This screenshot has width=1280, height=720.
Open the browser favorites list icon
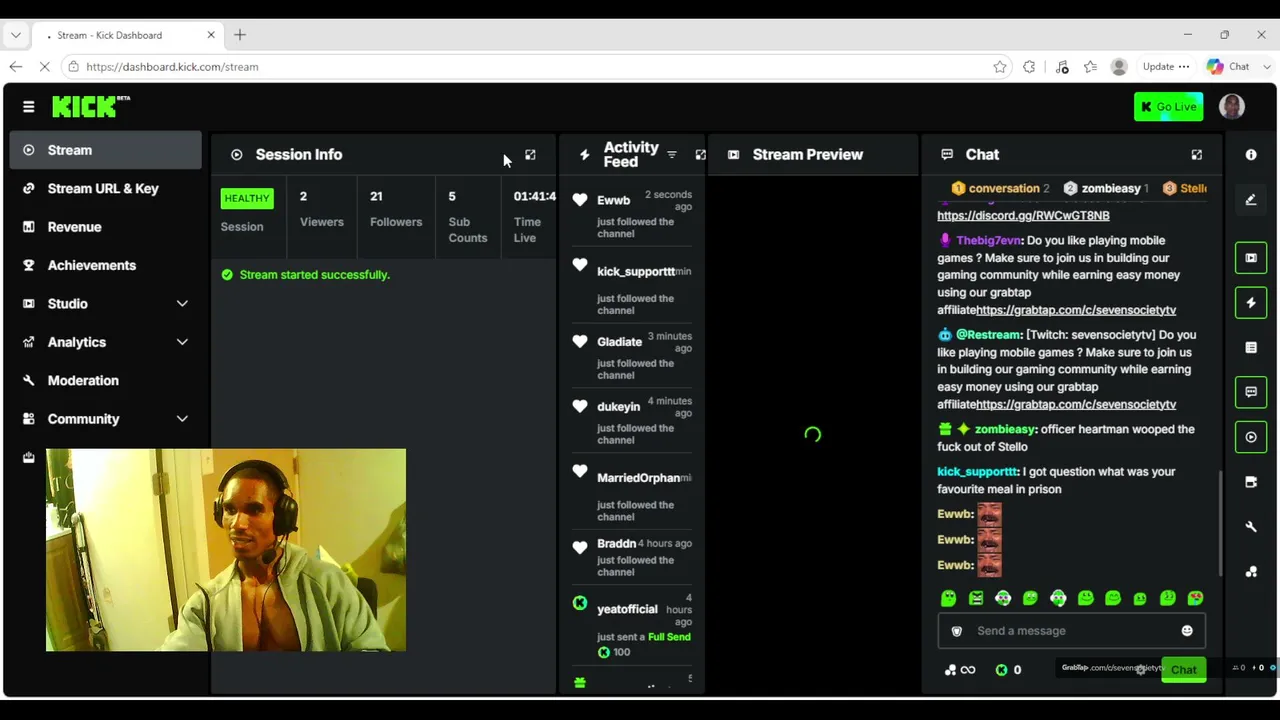(x=1090, y=67)
